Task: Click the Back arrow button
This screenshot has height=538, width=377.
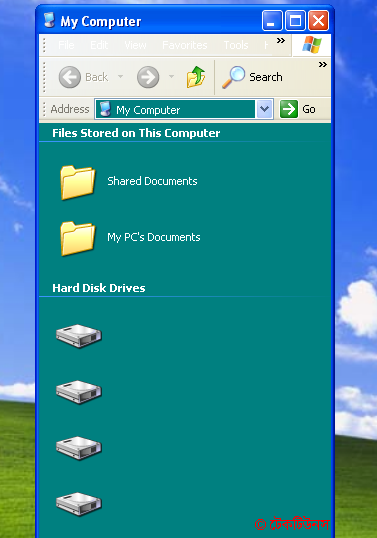Action: (70, 77)
